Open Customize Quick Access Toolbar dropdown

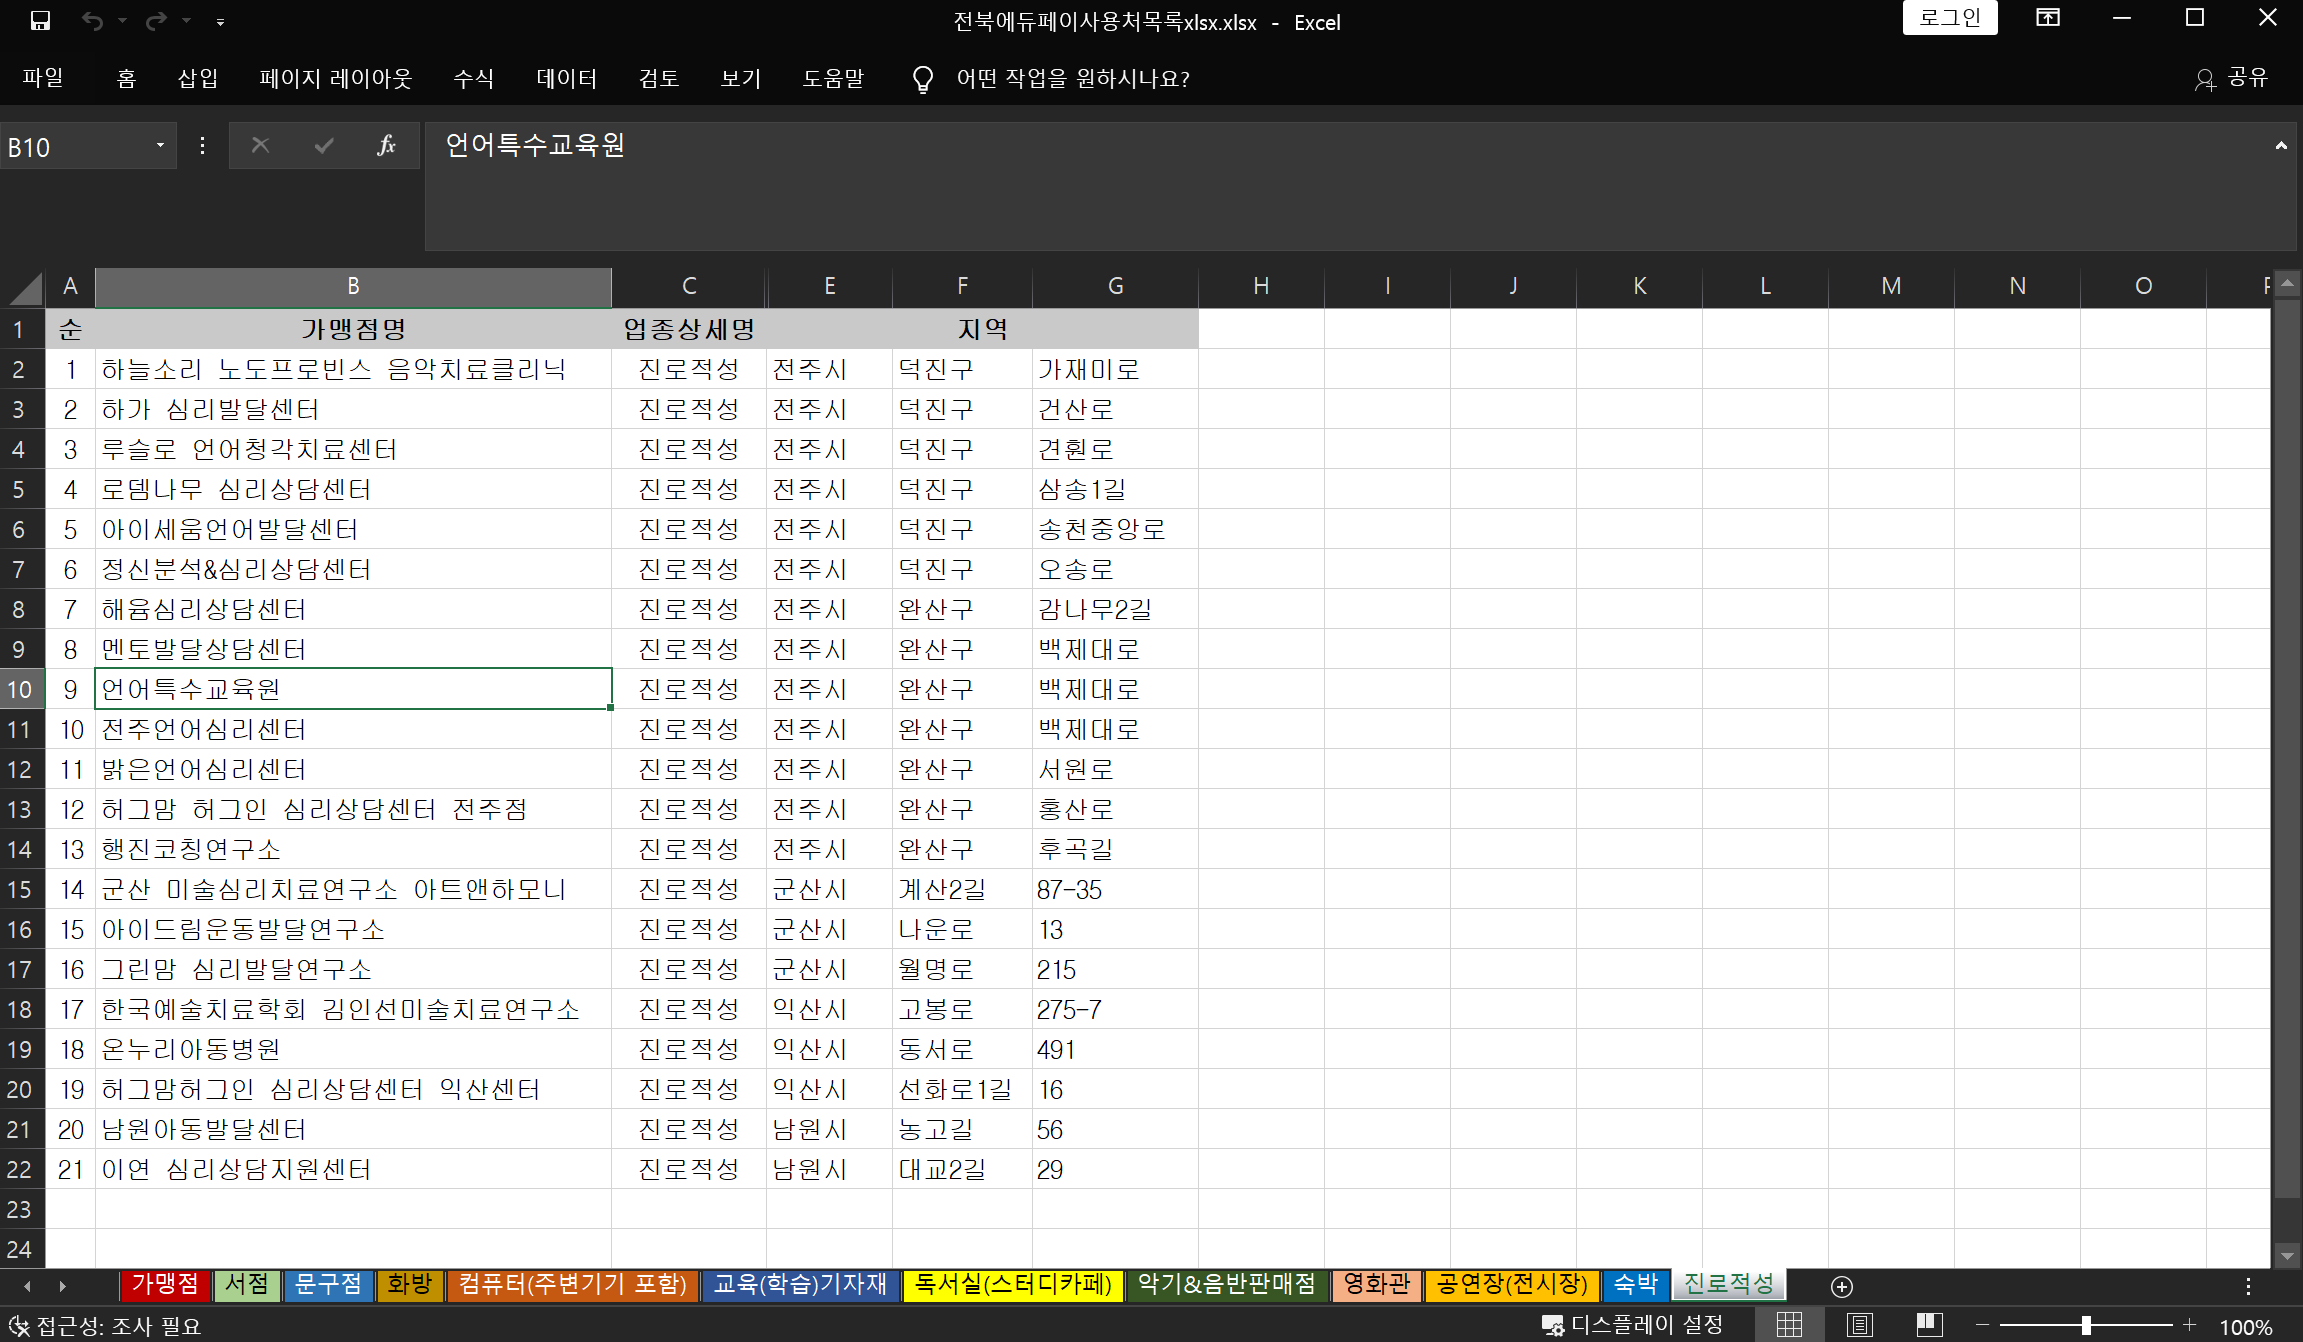click(x=220, y=21)
